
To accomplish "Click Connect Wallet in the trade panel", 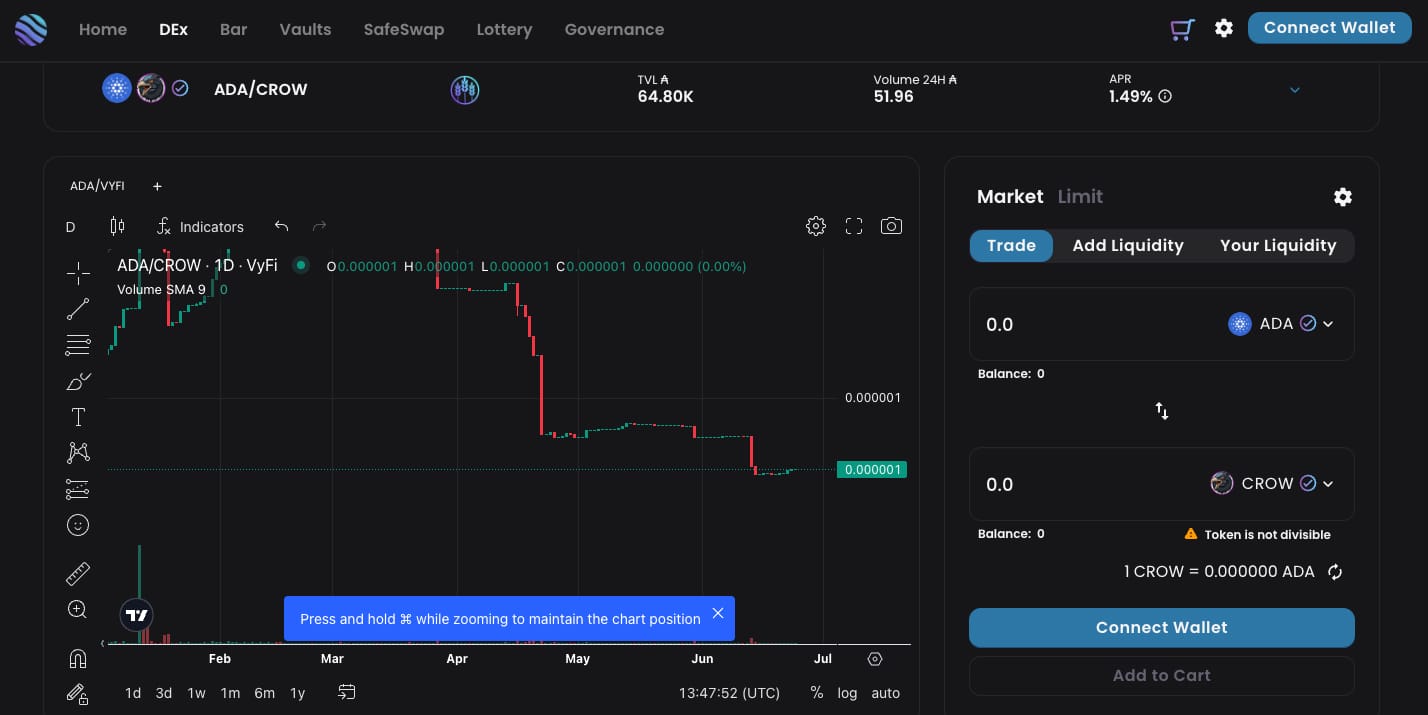I will 1162,628.
